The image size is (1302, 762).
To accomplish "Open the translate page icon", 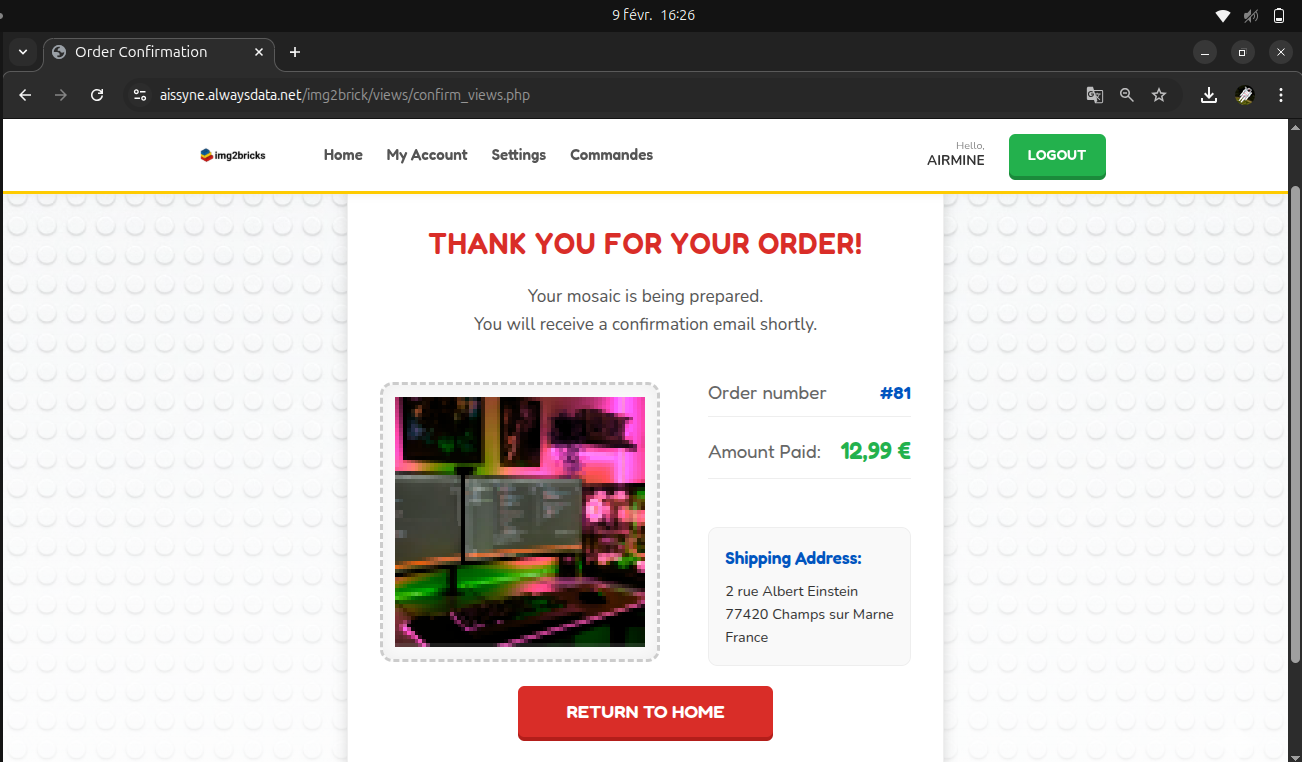I will 1095,95.
